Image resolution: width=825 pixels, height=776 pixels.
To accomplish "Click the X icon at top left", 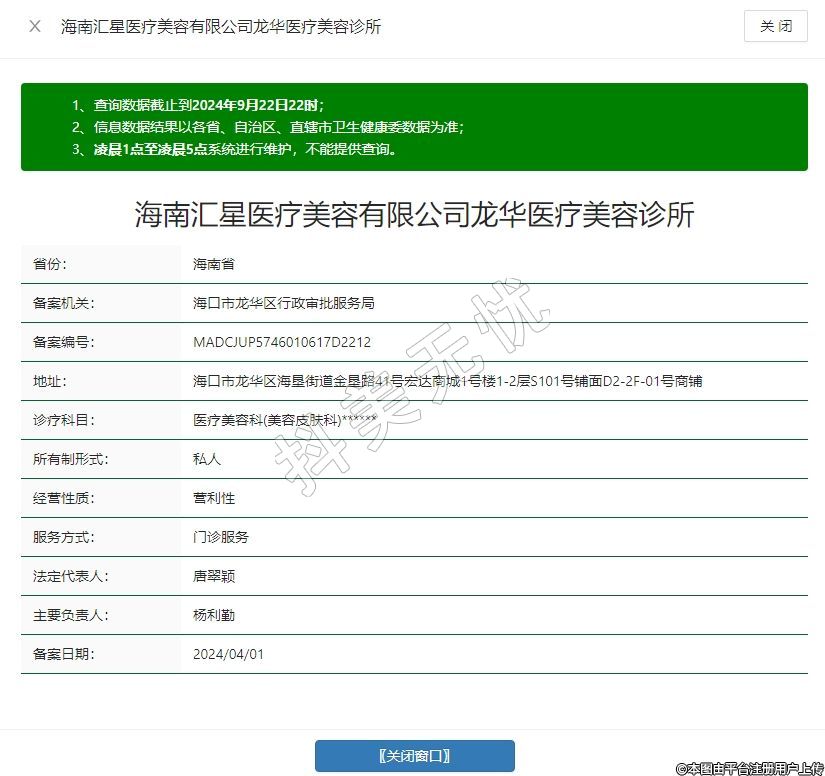I will (35, 26).
